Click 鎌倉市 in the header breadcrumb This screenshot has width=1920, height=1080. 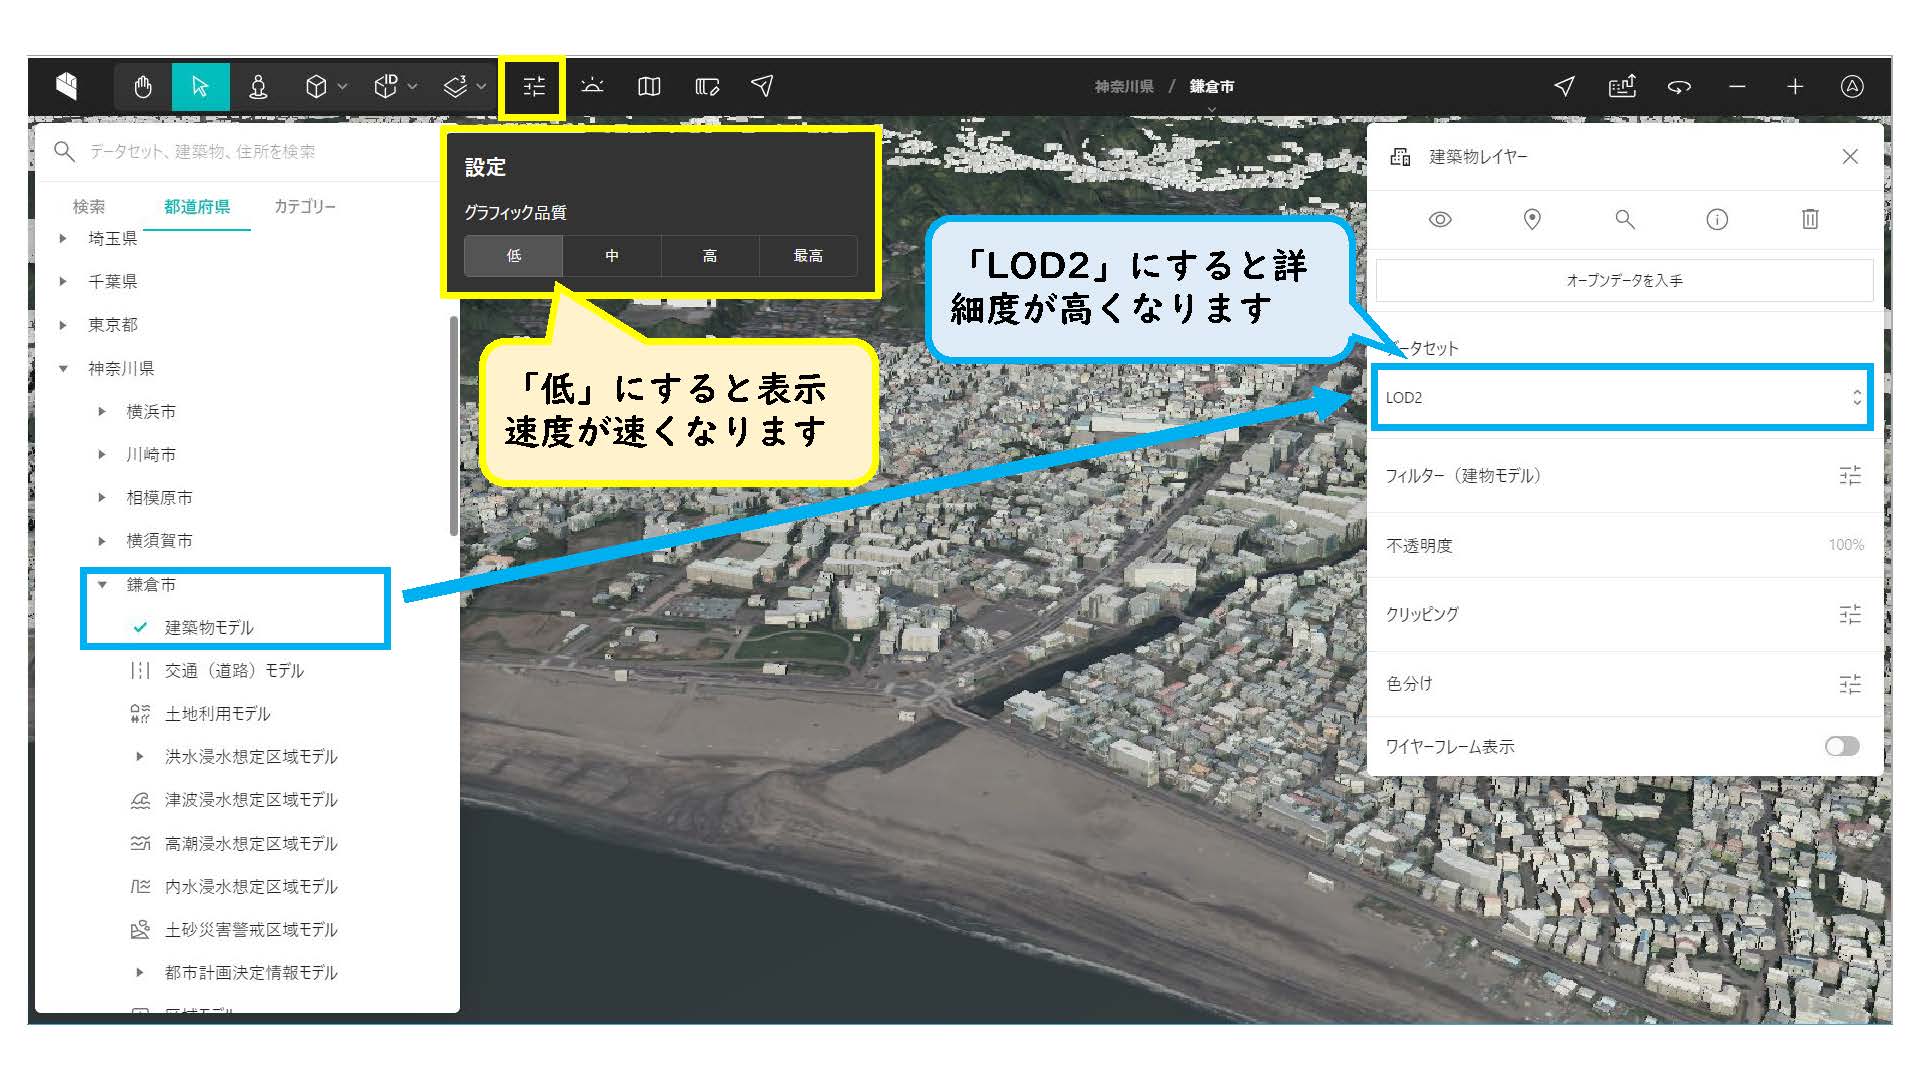click(1212, 87)
